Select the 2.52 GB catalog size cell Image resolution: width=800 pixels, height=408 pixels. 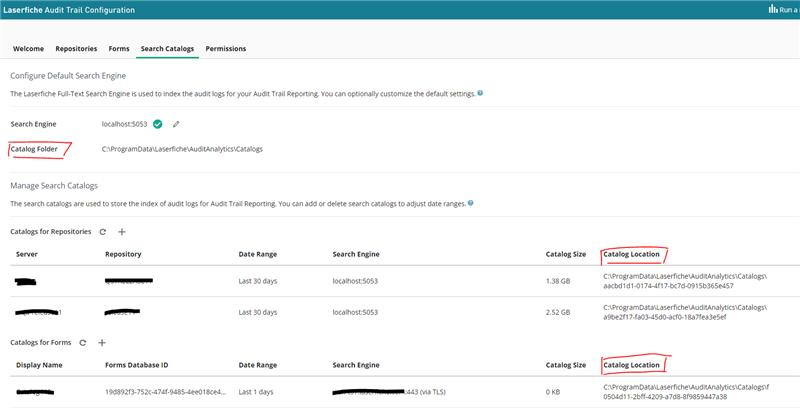click(558, 312)
